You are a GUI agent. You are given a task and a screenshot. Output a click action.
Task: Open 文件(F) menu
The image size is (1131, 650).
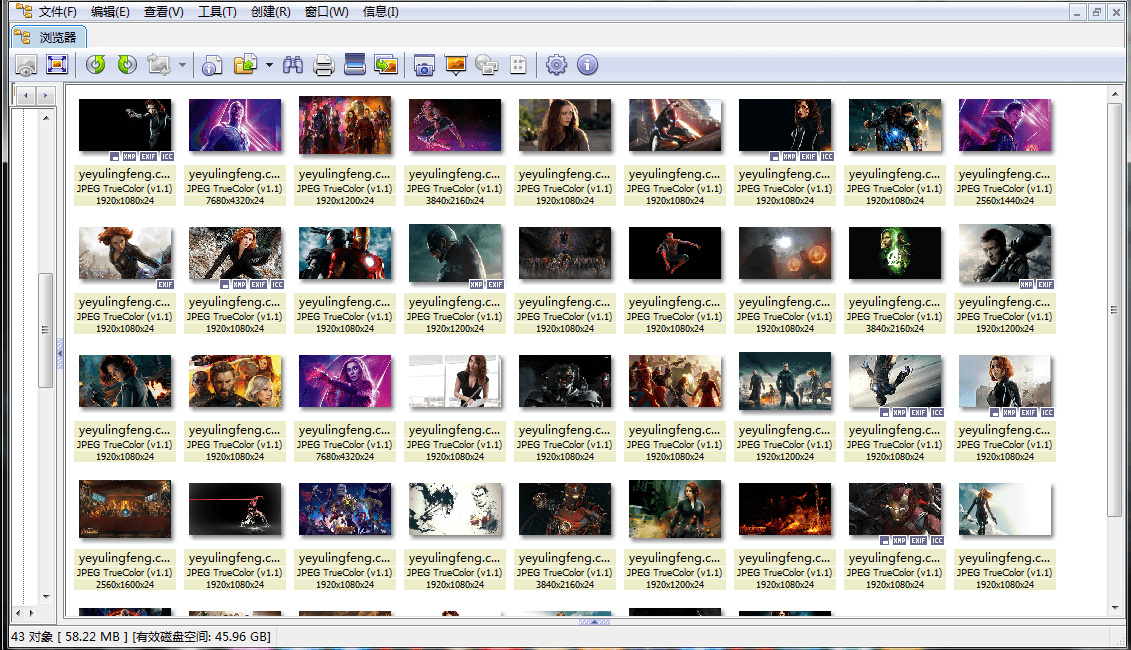pos(58,12)
